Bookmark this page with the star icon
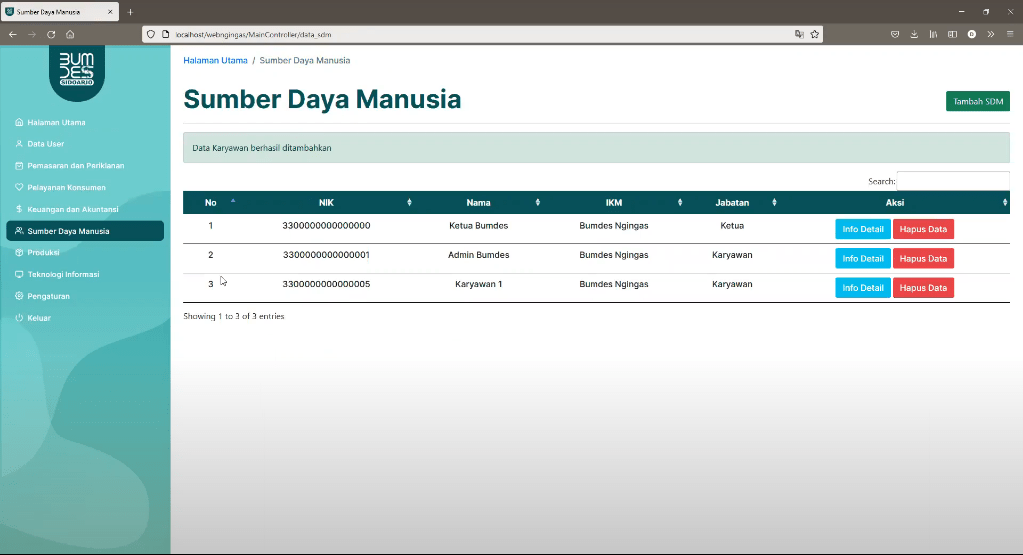The width and height of the screenshot is (1023, 555). (815, 34)
